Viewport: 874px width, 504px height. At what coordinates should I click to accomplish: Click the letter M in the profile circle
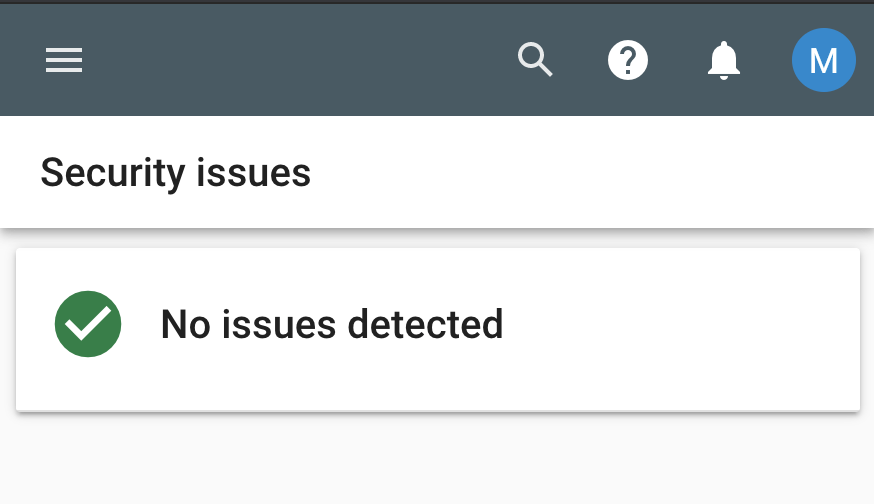pos(823,62)
